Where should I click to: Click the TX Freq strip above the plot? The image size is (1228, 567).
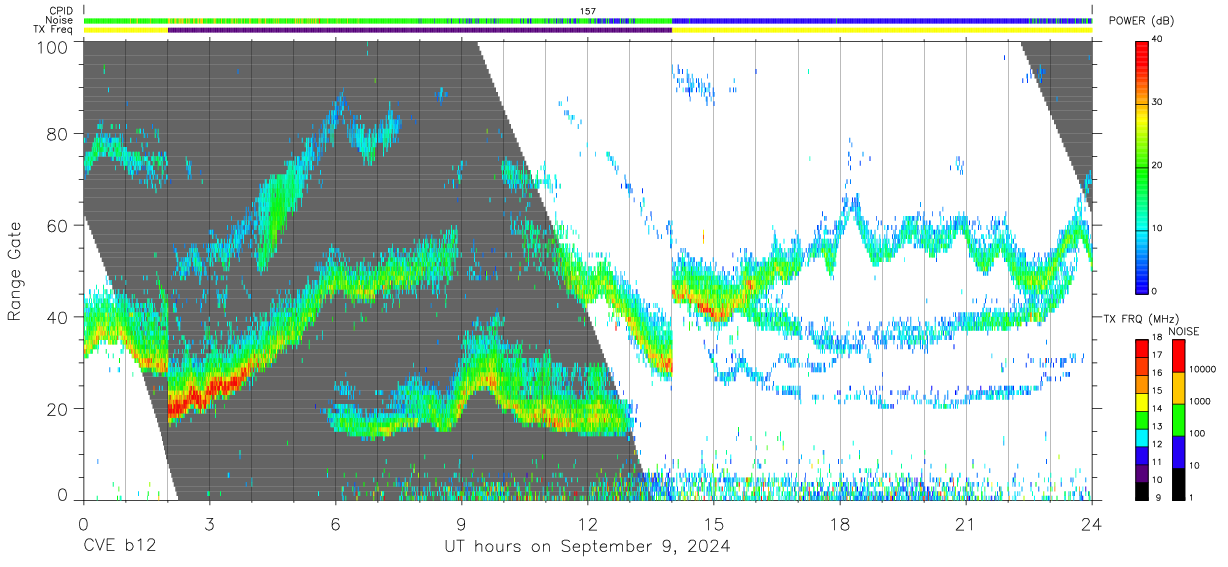(587, 30)
